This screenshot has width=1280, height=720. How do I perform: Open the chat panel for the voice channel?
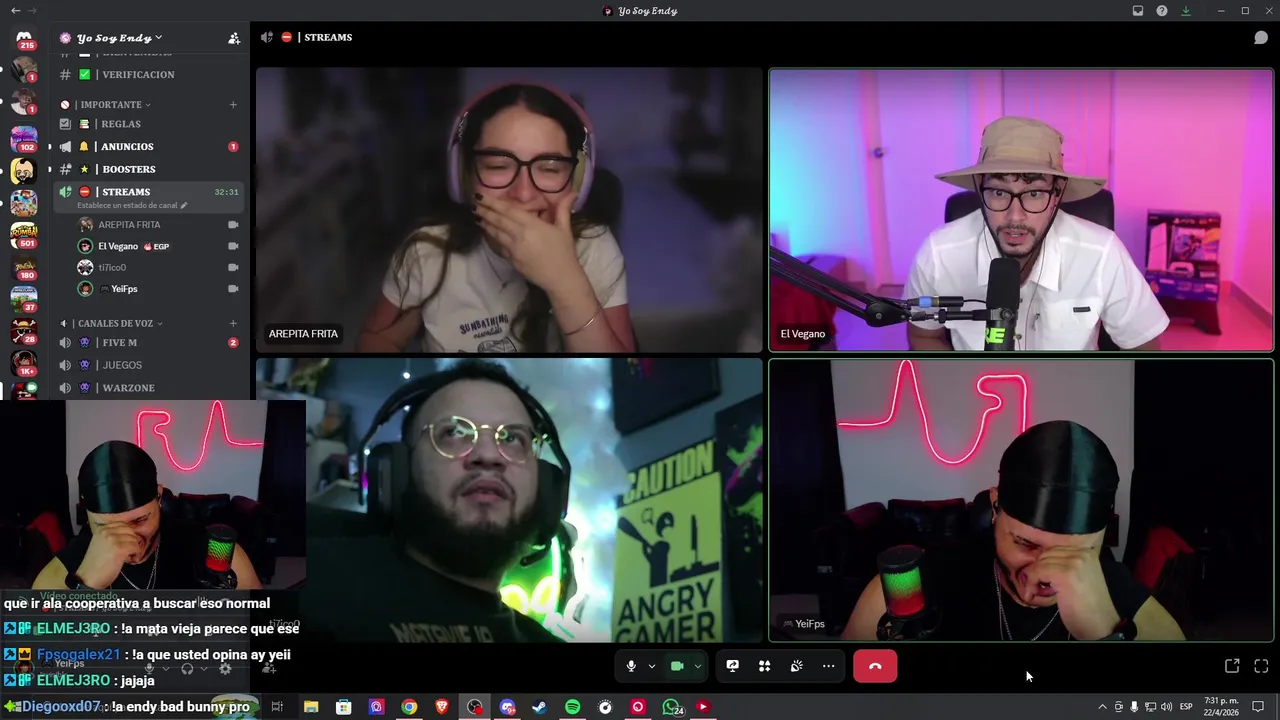[1261, 38]
